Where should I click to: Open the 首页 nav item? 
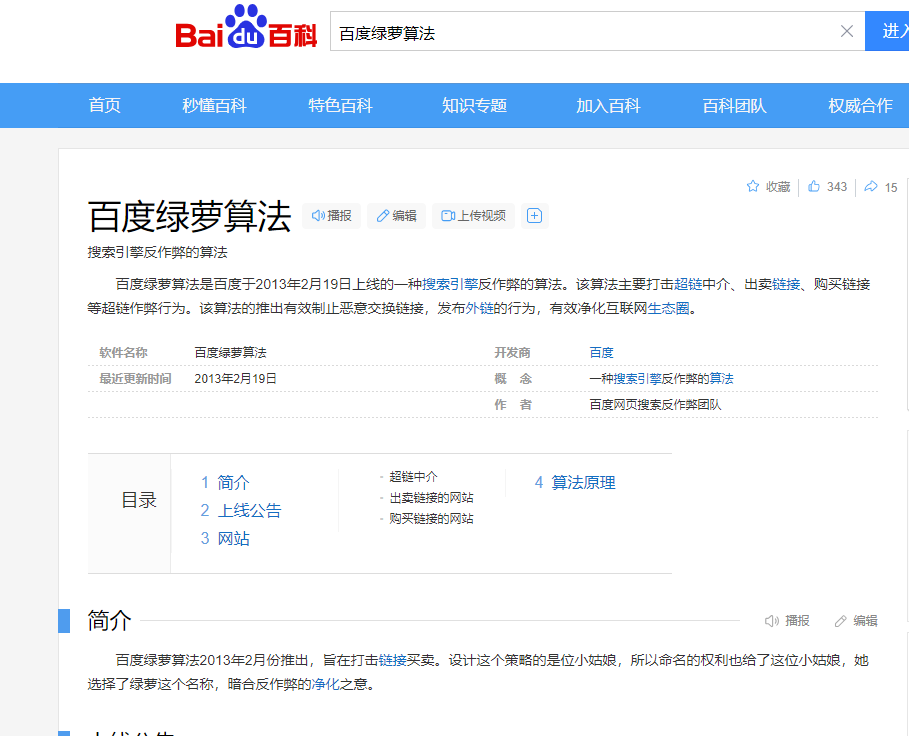104,105
